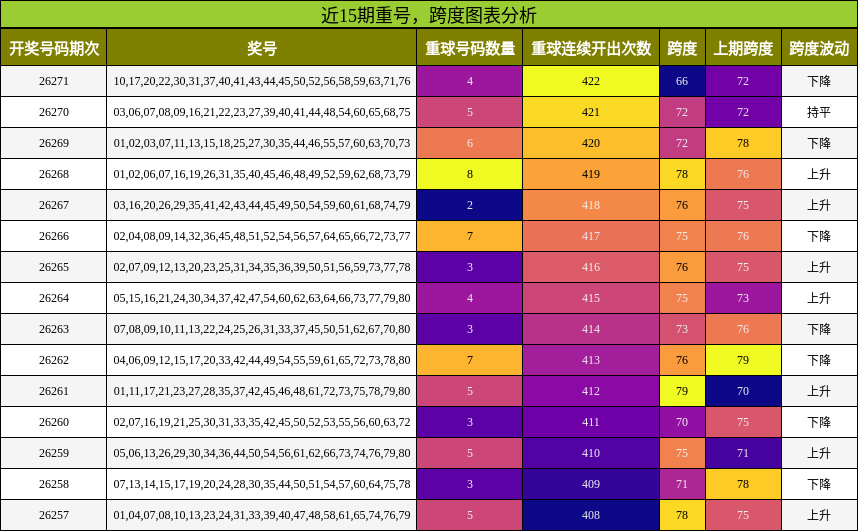Select the winning numbers row starting 04,06,09,12
The width and height of the screenshot is (858, 531).
click(262, 360)
